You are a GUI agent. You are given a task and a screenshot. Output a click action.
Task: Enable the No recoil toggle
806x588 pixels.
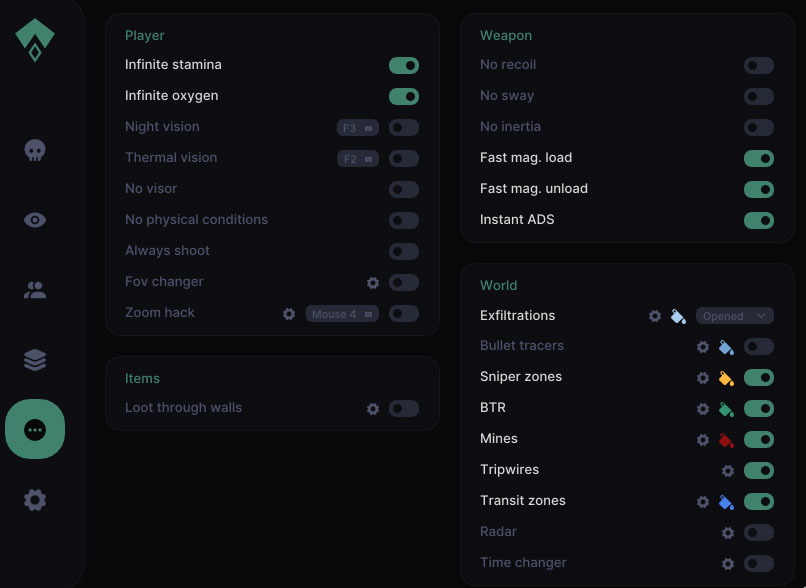759,66
